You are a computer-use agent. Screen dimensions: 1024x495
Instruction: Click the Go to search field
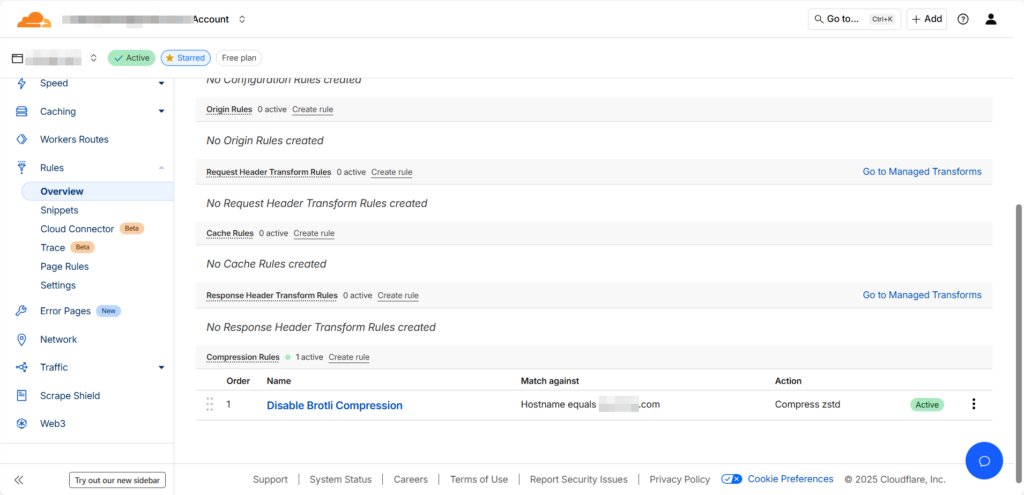click(x=853, y=19)
